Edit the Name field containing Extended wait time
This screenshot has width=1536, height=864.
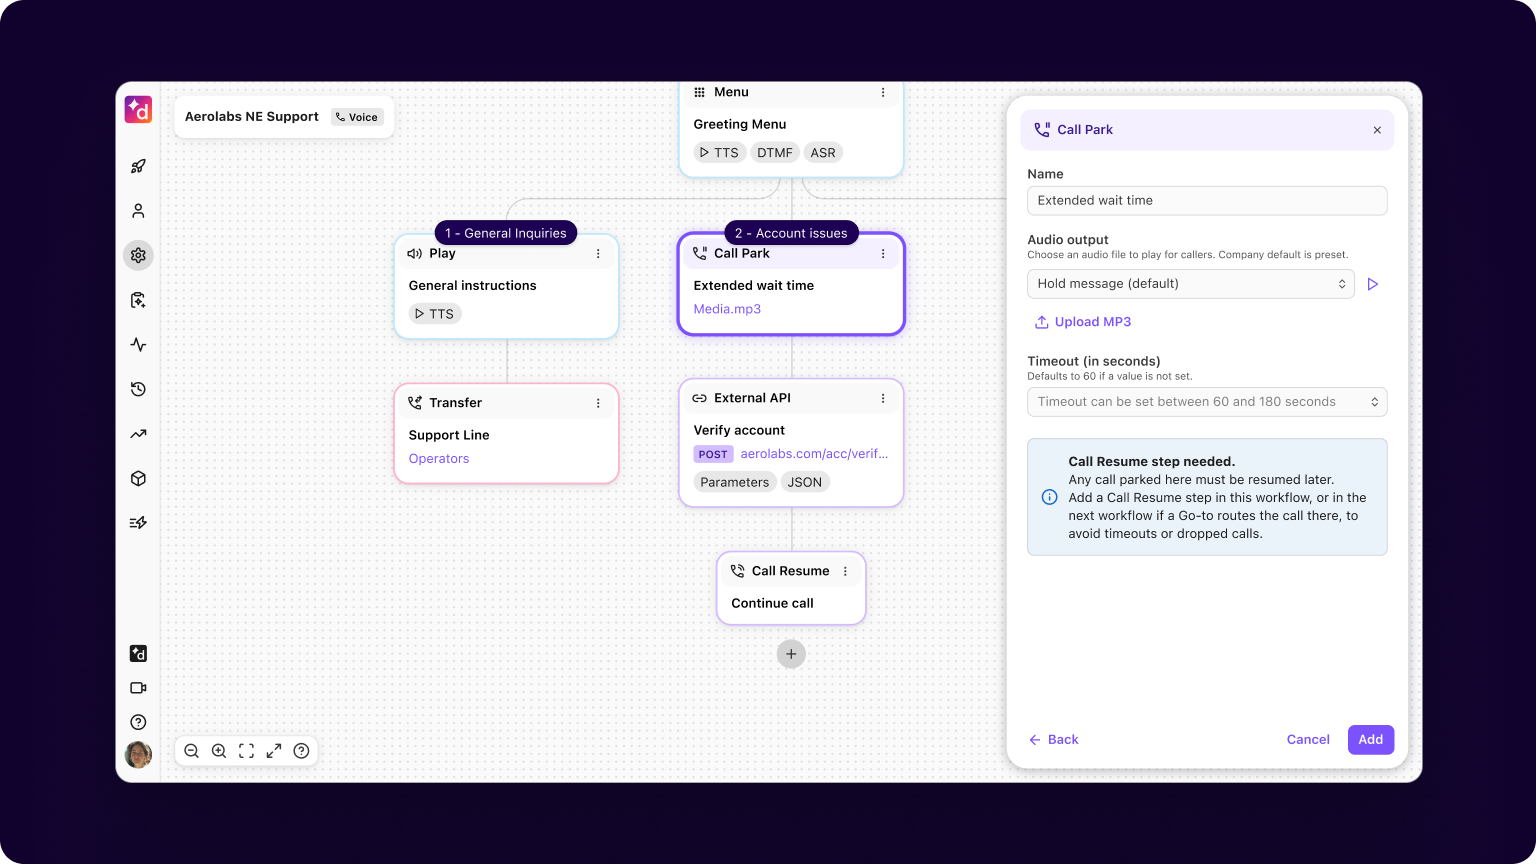[1207, 200]
